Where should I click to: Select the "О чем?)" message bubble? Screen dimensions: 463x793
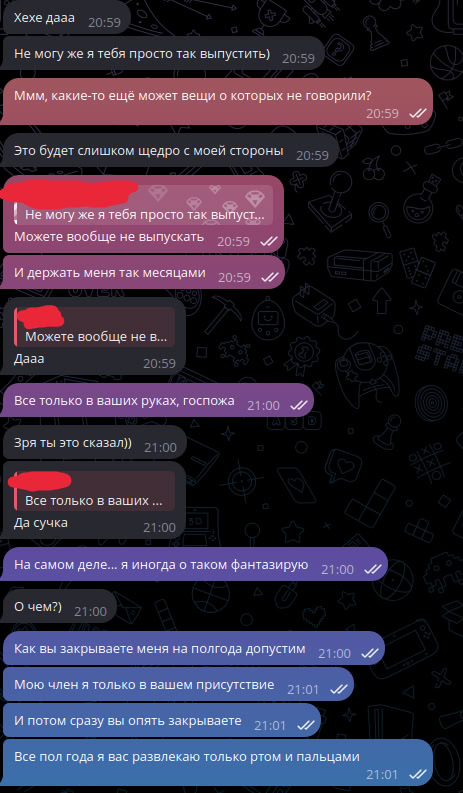[59, 606]
